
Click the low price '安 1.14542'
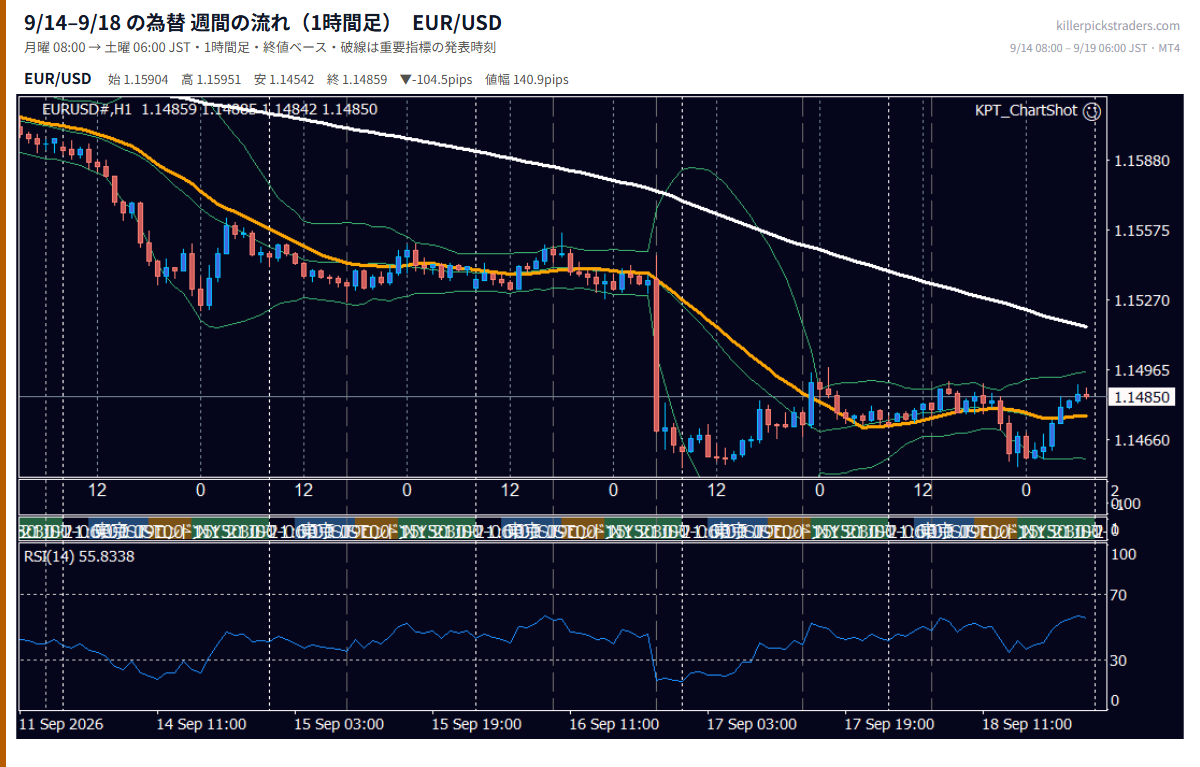(285, 80)
